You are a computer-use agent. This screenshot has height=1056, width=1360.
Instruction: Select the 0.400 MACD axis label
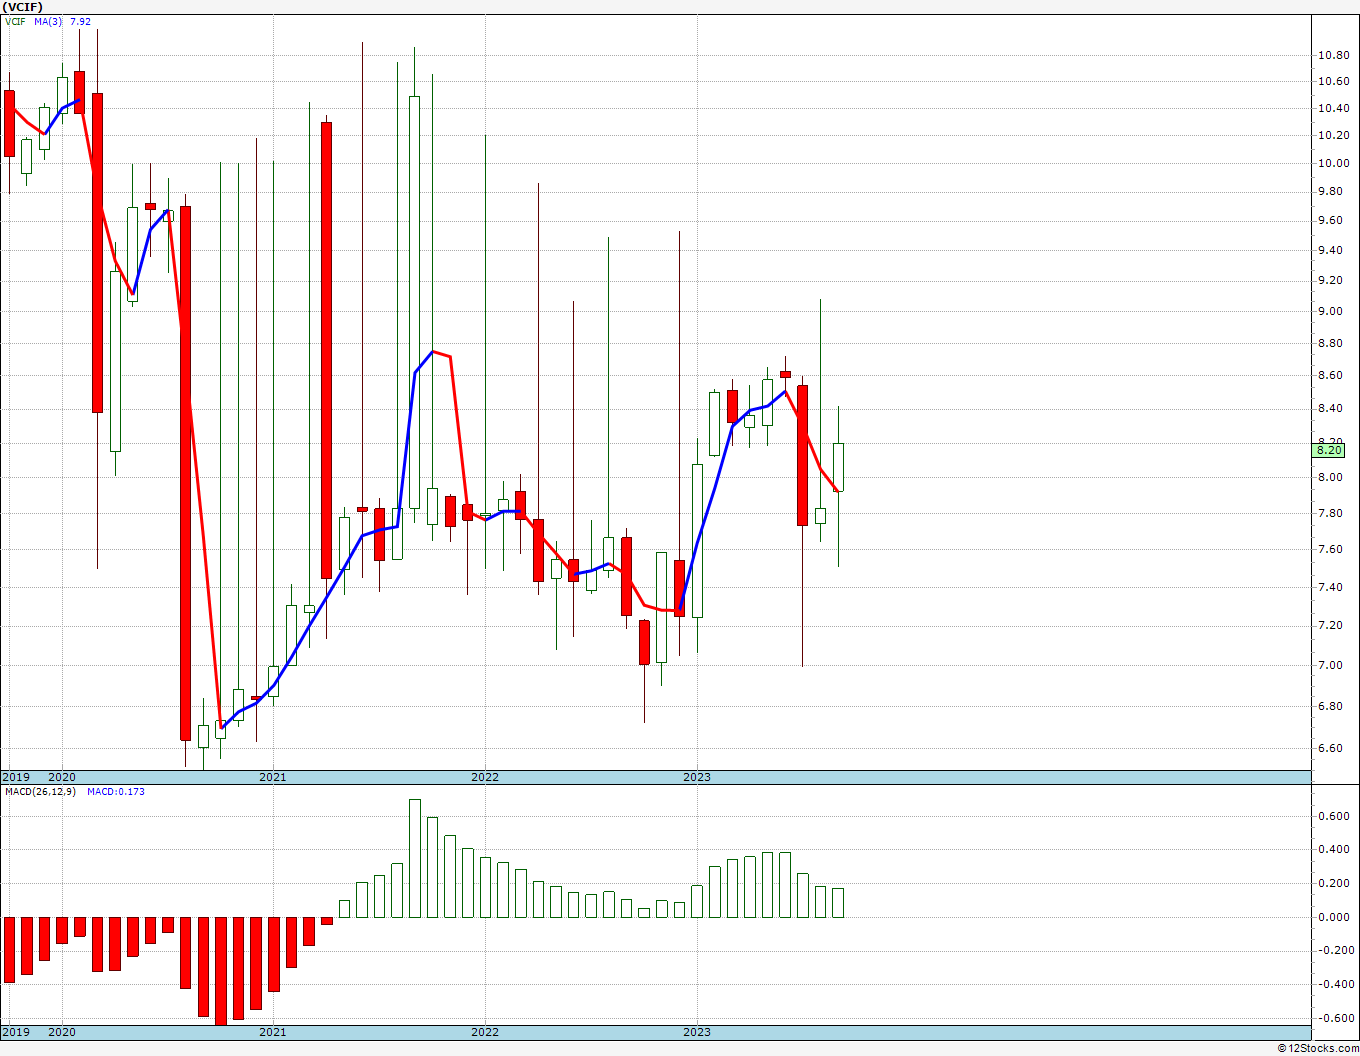coord(1334,851)
